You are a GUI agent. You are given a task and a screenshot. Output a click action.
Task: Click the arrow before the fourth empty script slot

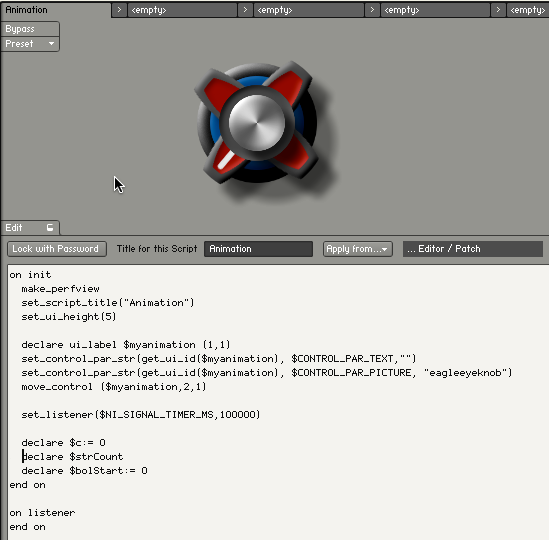pyautogui.click(x=498, y=10)
